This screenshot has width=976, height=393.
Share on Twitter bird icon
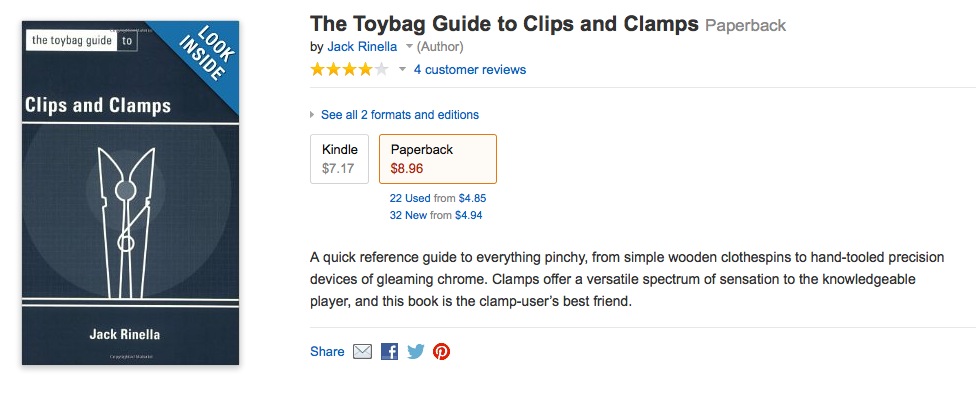click(416, 352)
